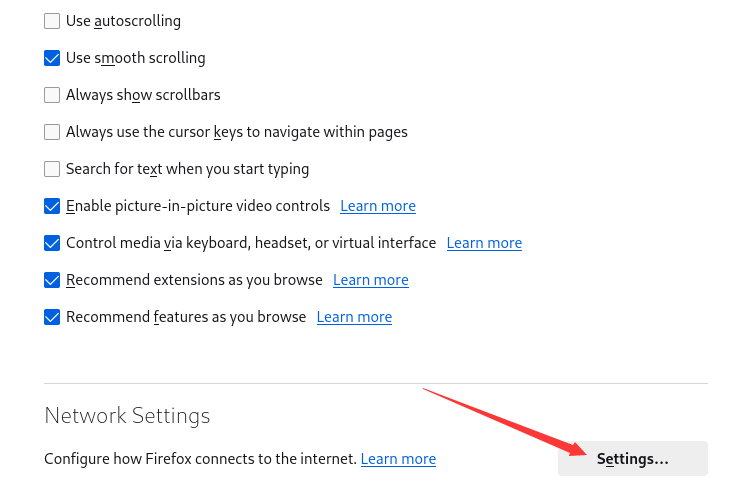This screenshot has width=750, height=490.
Task: Open Learn more beside media control option
Action: pos(484,243)
